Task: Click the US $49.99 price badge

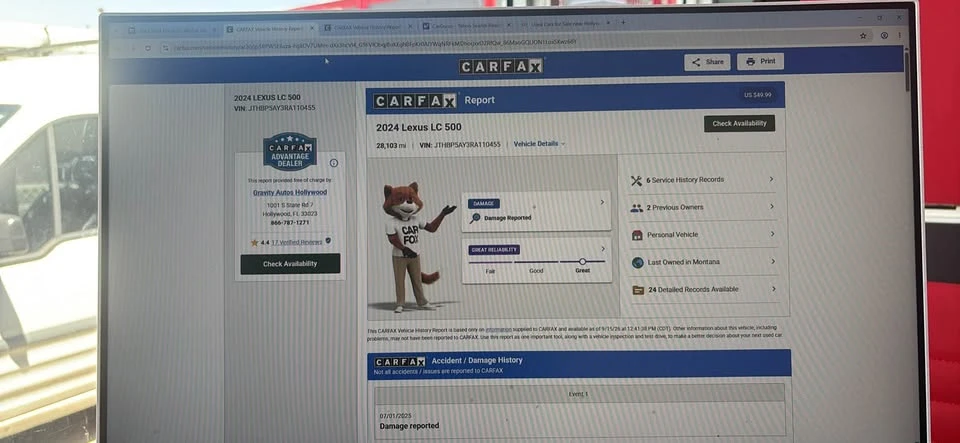Action: click(x=757, y=95)
